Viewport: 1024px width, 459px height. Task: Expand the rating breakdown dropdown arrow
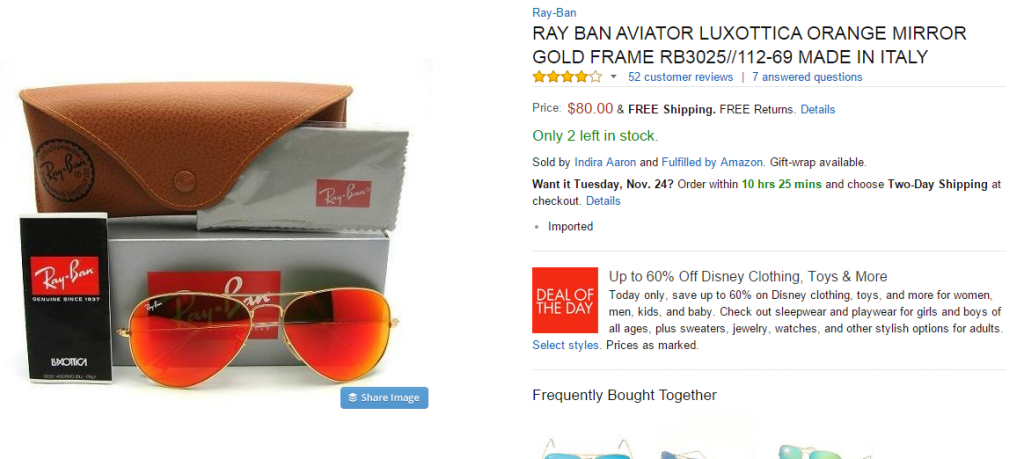coord(613,77)
